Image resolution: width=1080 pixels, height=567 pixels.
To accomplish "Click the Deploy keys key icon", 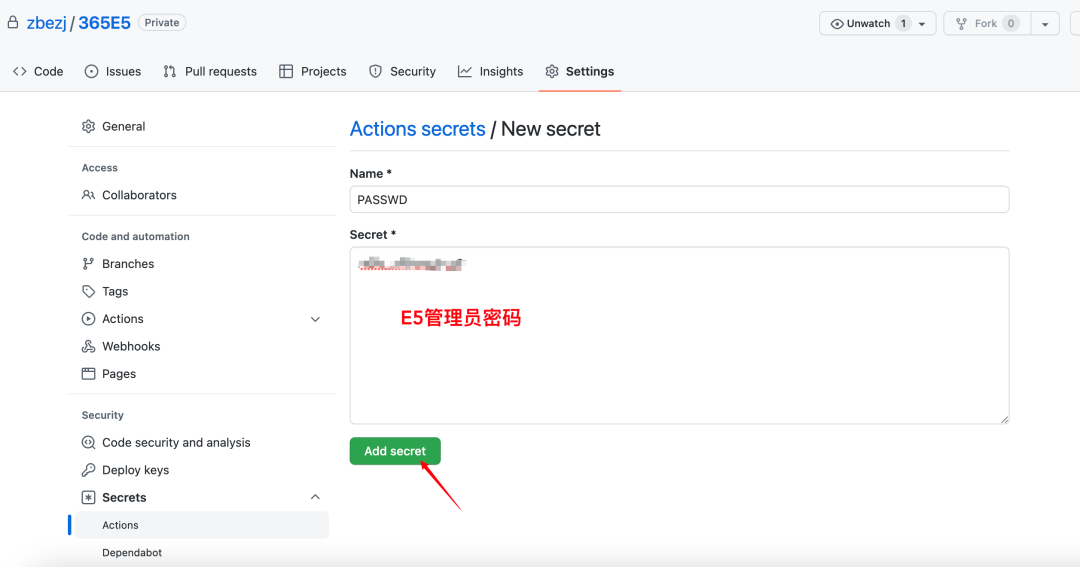I will coord(88,470).
